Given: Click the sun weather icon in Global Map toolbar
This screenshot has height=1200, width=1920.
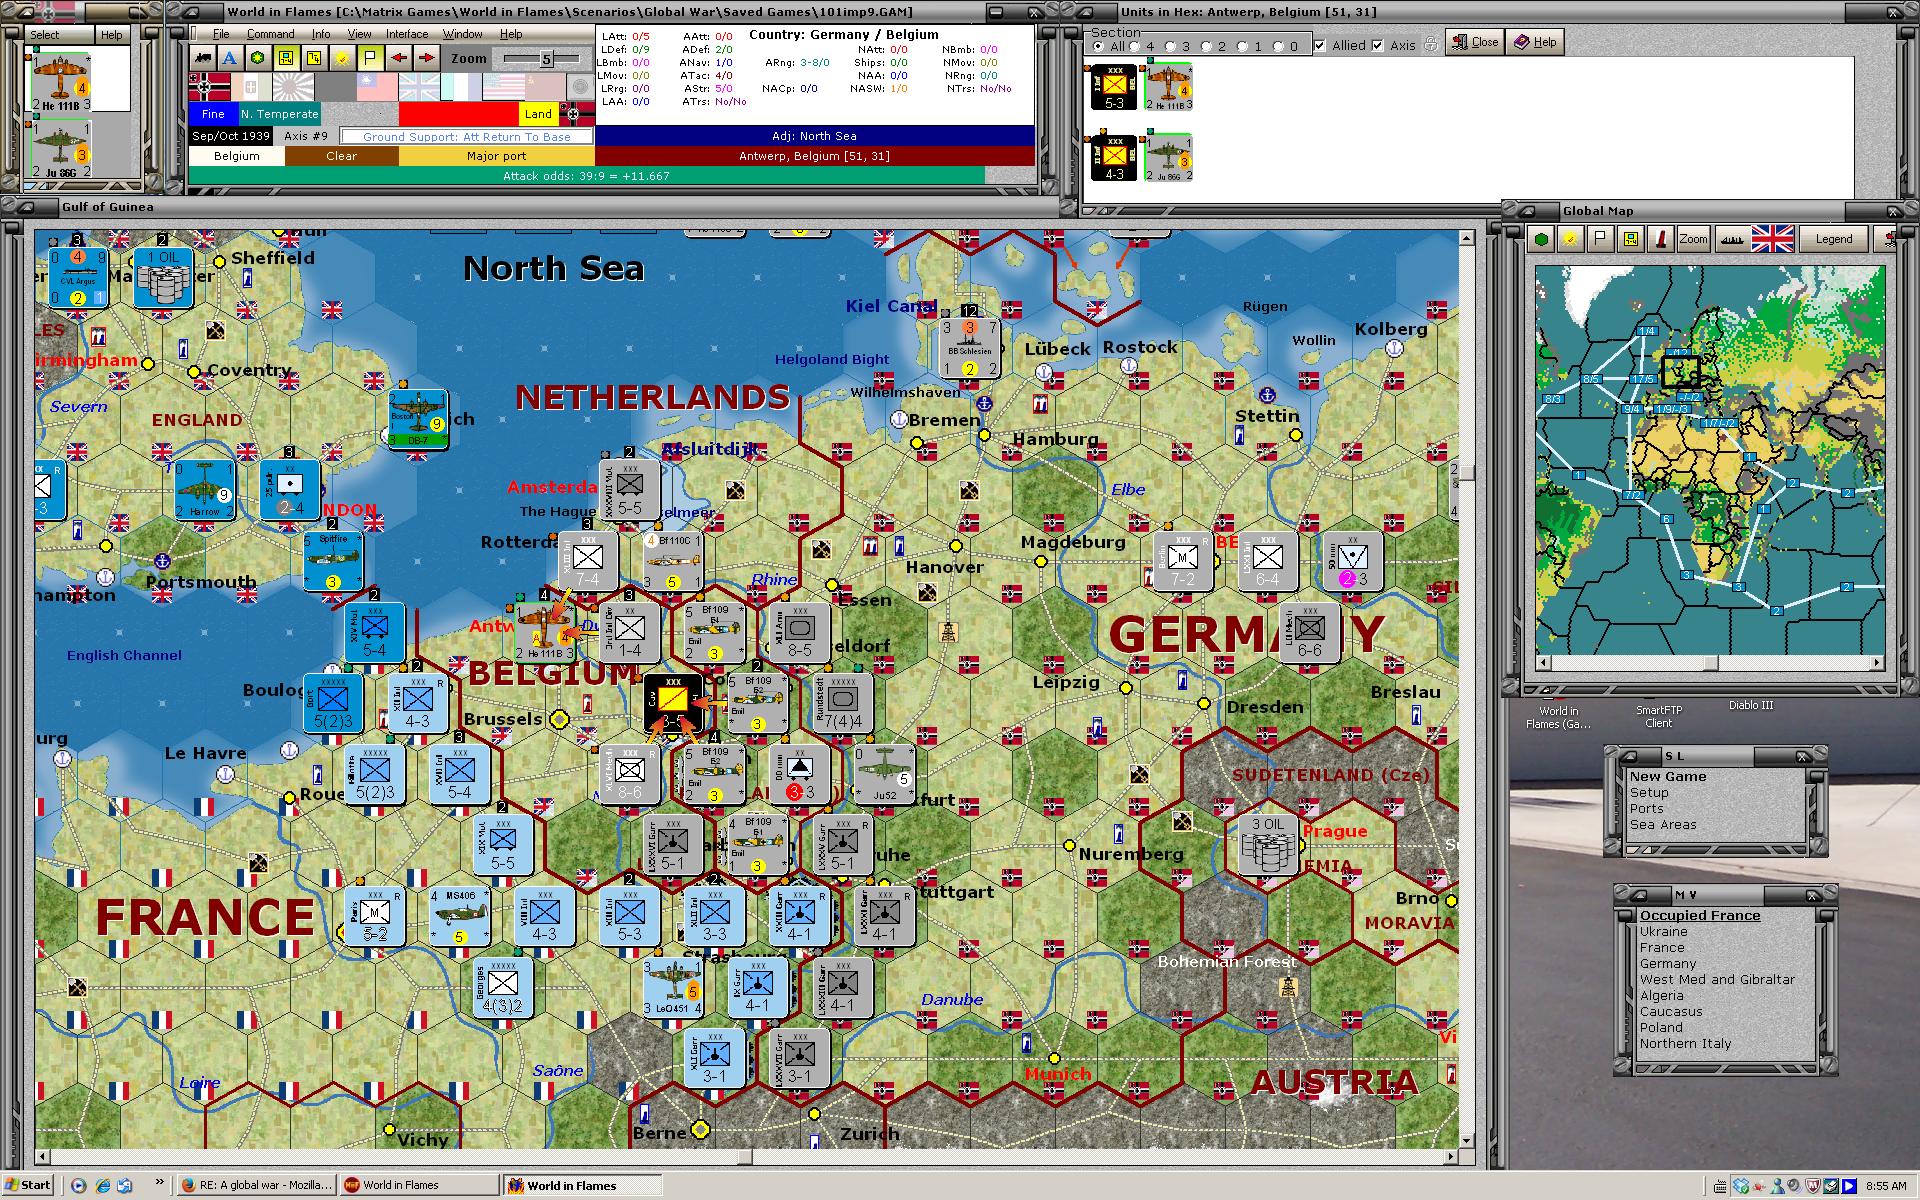Looking at the screenshot, I should click(x=1571, y=239).
